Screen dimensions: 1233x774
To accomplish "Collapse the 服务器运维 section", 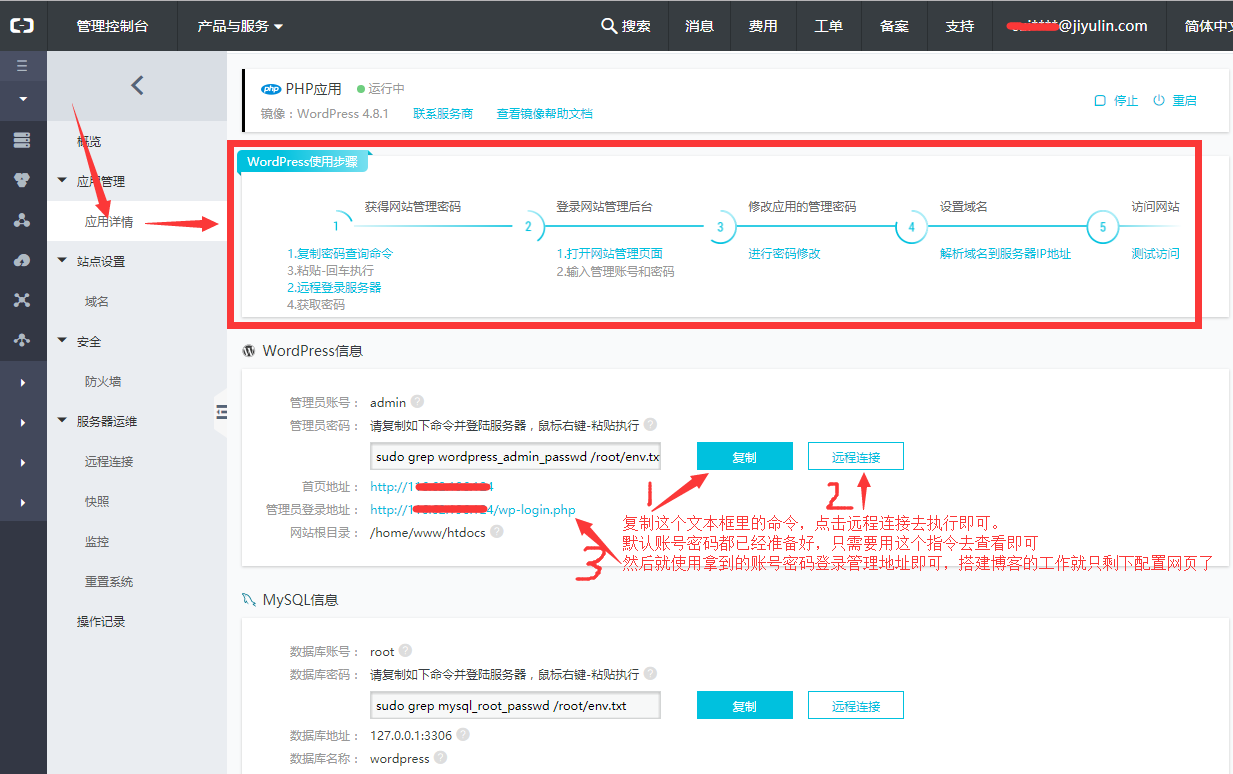I will pyautogui.click(x=62, y=421).
